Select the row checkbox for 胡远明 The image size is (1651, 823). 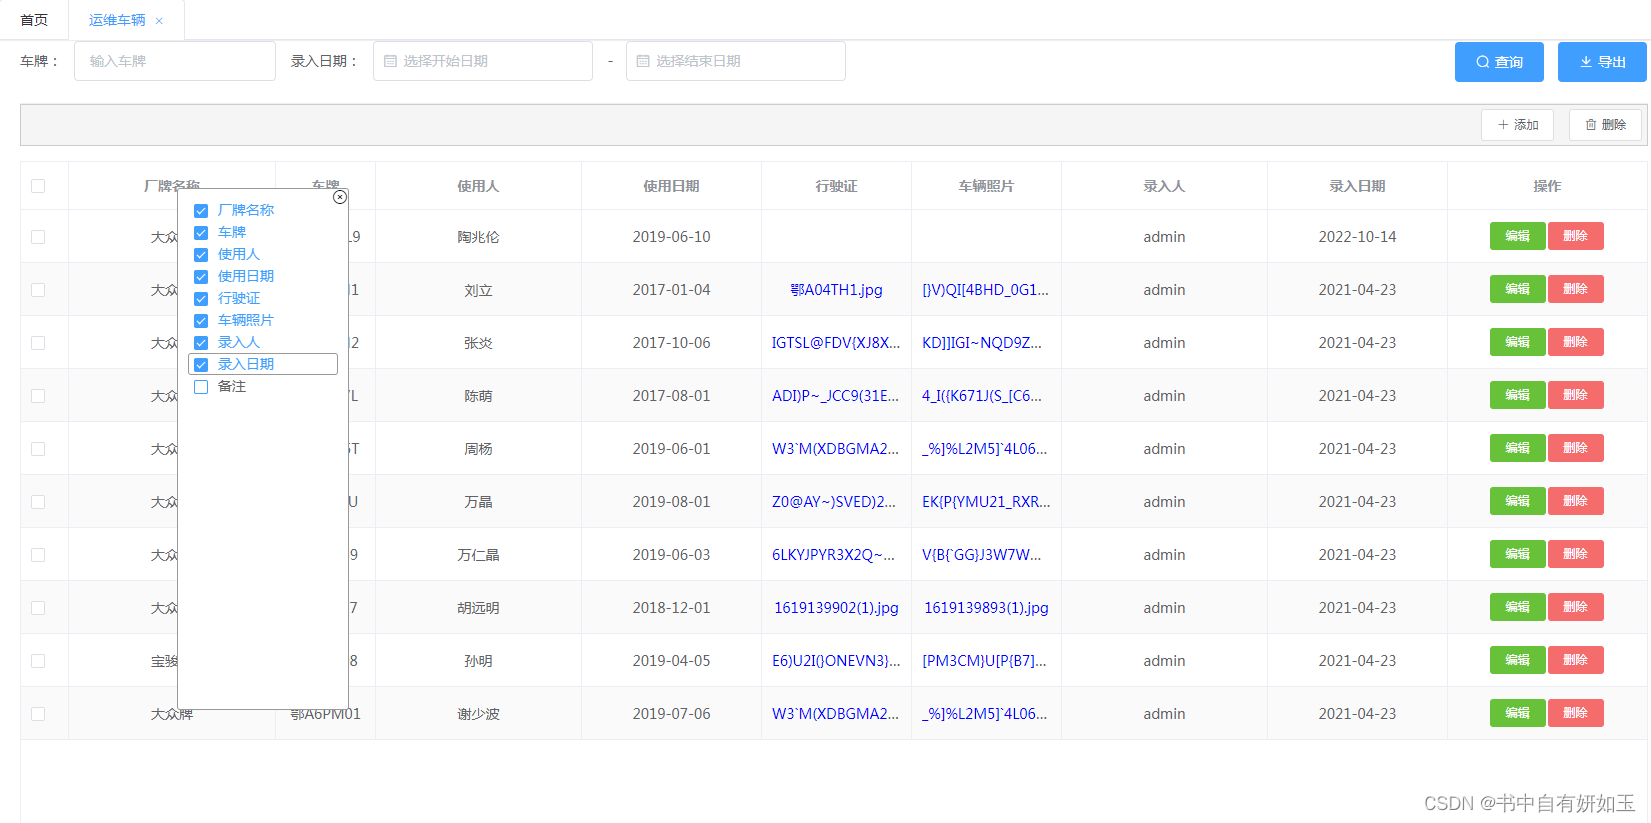[38, 608]
